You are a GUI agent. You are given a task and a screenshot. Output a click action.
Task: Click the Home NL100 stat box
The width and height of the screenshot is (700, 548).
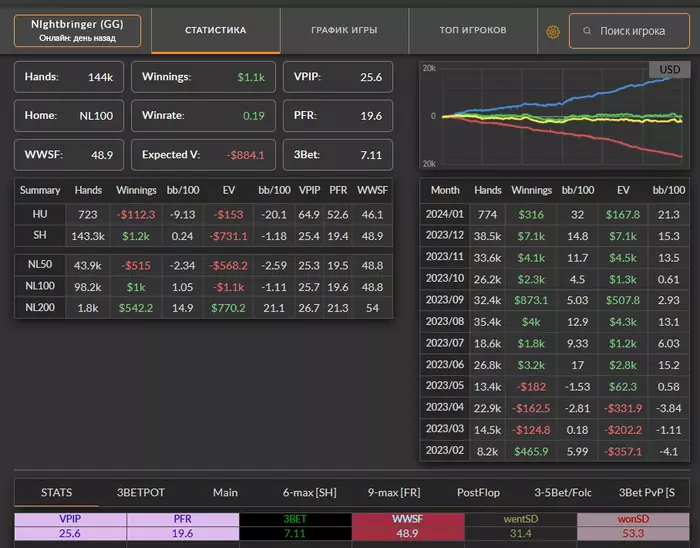pos(69,116)
